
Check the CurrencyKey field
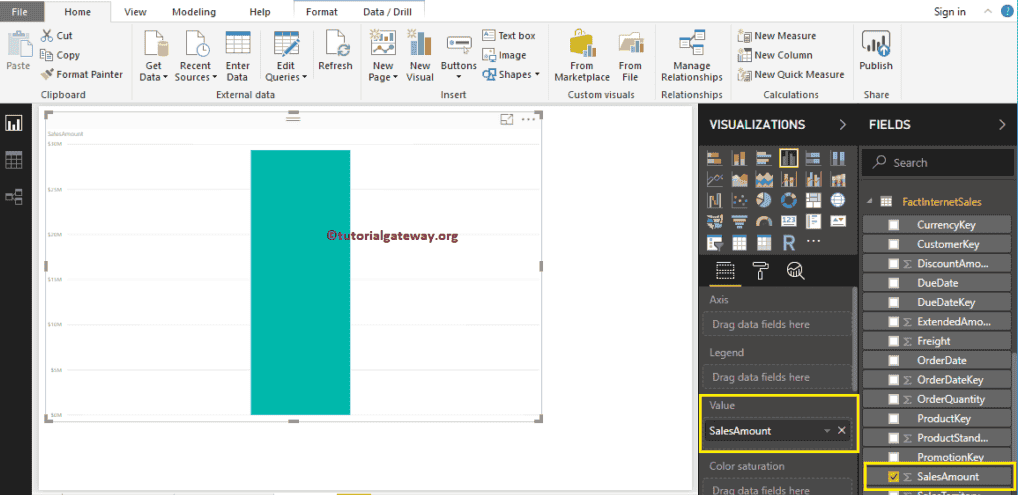coord(894,225)
